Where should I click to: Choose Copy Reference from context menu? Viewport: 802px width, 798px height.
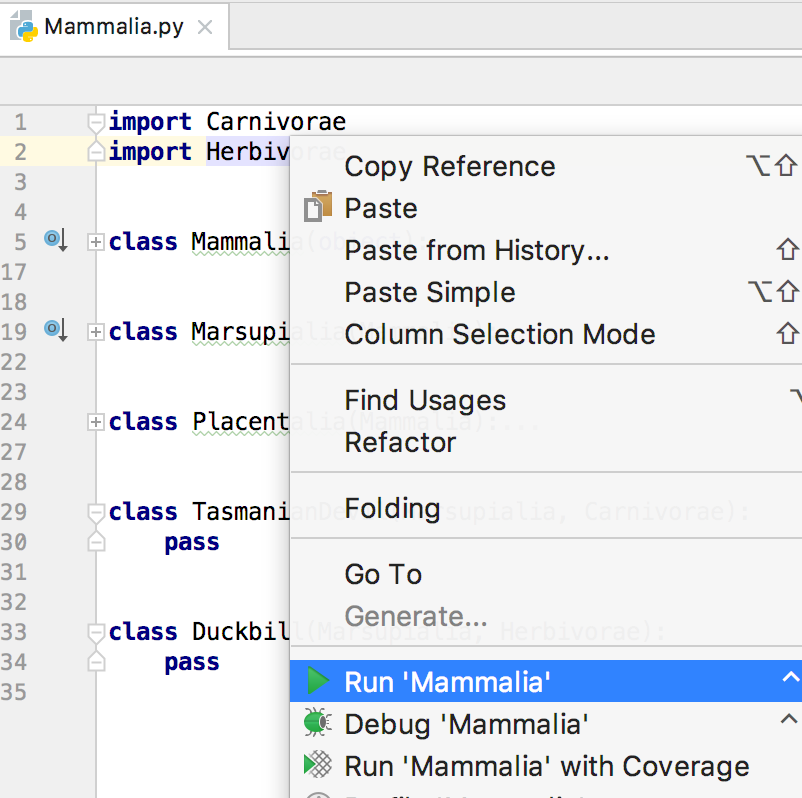coord(449,166)
